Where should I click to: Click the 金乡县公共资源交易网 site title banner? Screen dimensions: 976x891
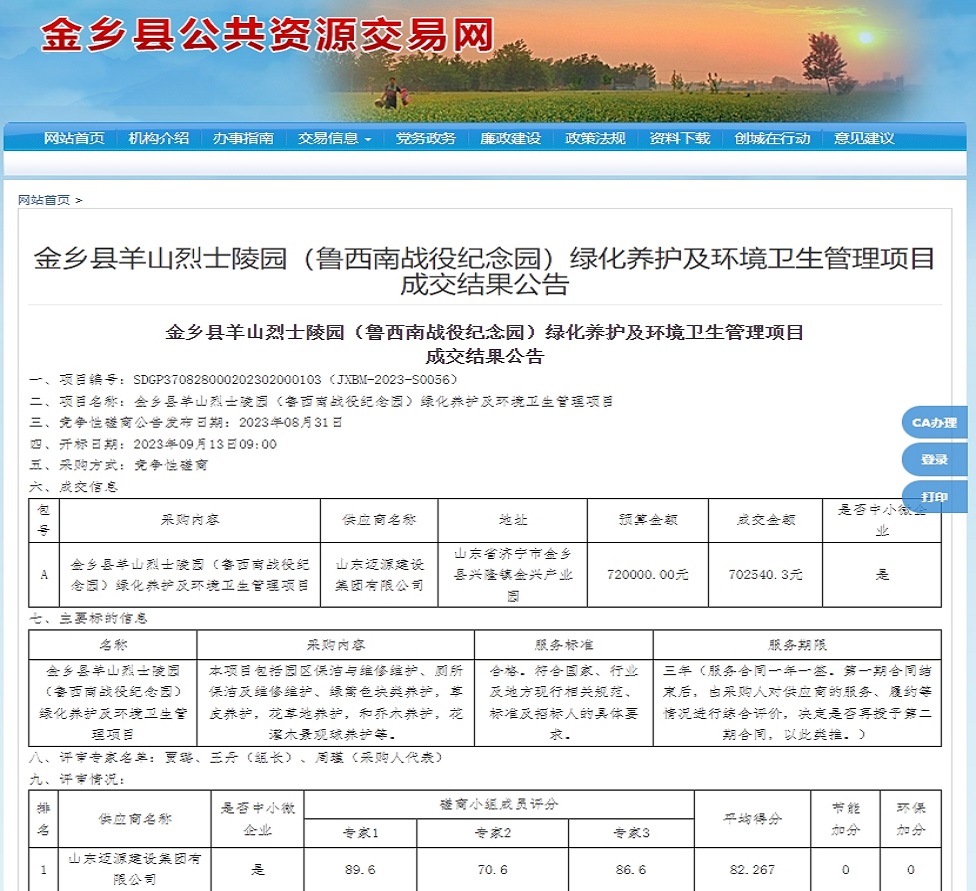268,34
